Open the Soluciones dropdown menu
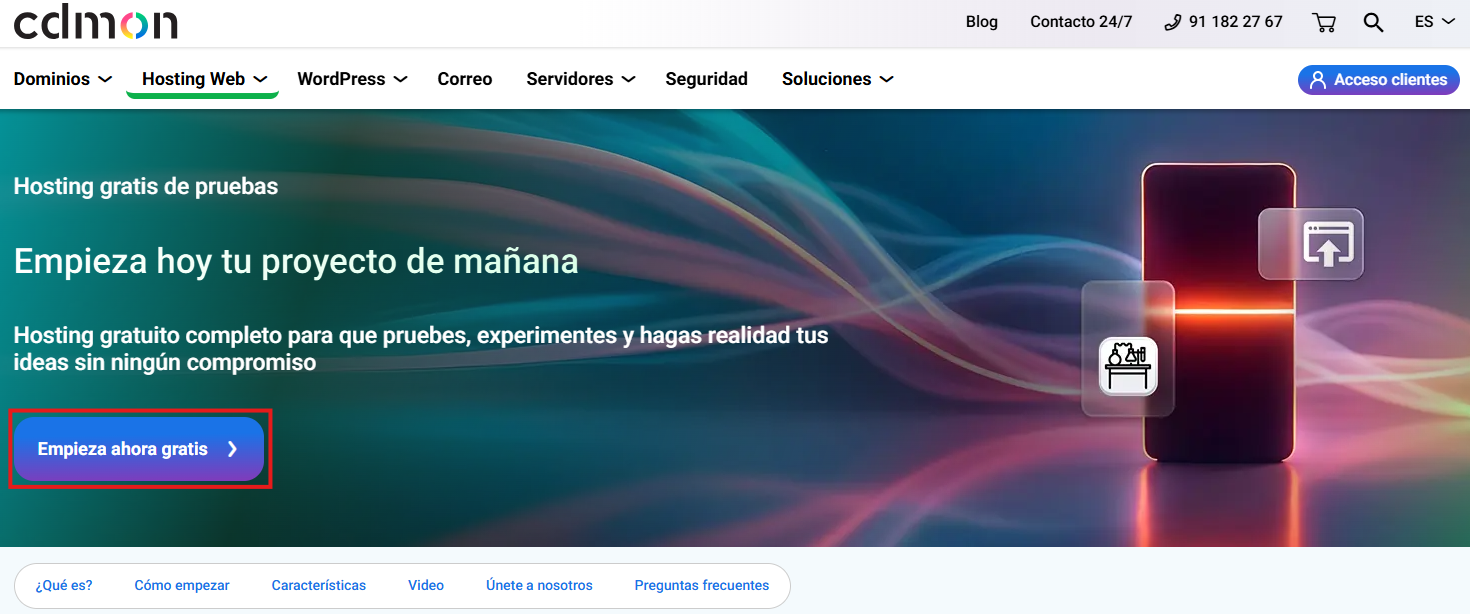 (x=837, y=79)
